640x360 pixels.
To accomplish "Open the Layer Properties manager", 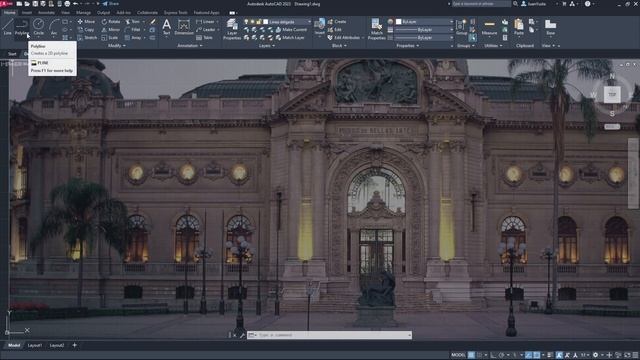I will pos(232,29).
